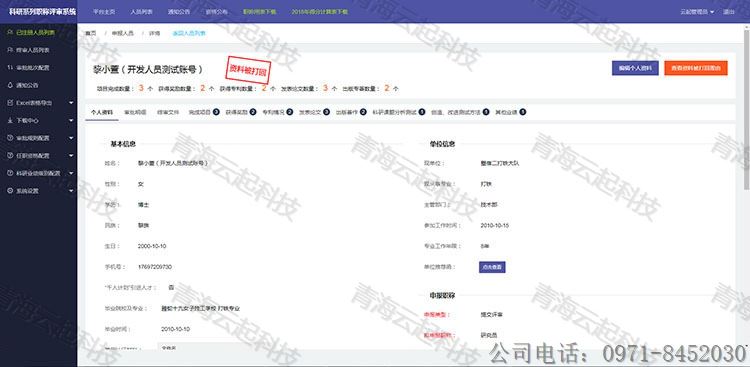Image resolution: width=750 pixels, height=367 pixels.
Task: Open 人员列表 in the top navigation
Action: [140, 11]
